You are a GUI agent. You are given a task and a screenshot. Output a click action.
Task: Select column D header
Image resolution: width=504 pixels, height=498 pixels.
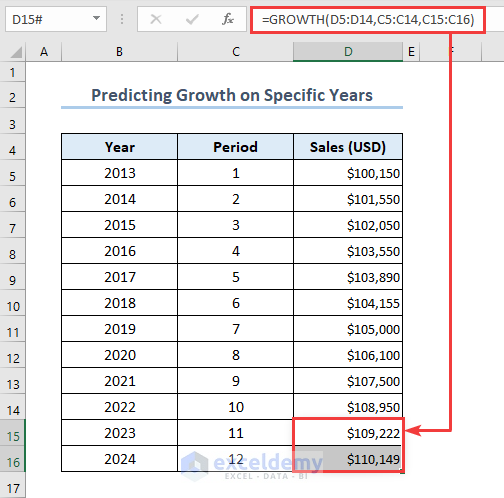(x=348, y=52)
